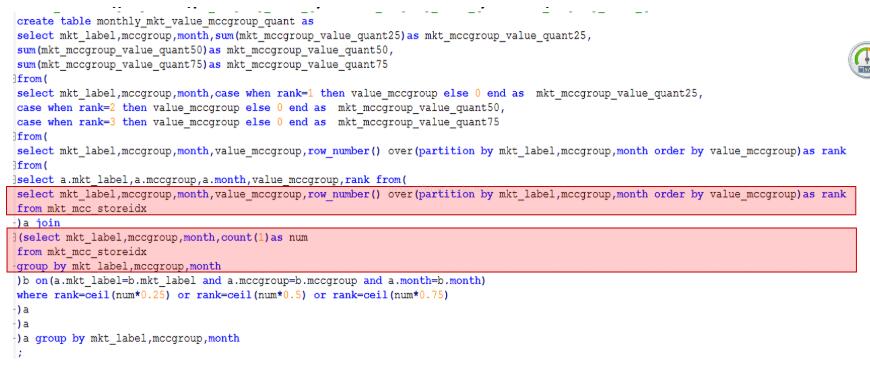Click ')a group by mkt_label,mccgroup,month' final line

coord(128,338)
